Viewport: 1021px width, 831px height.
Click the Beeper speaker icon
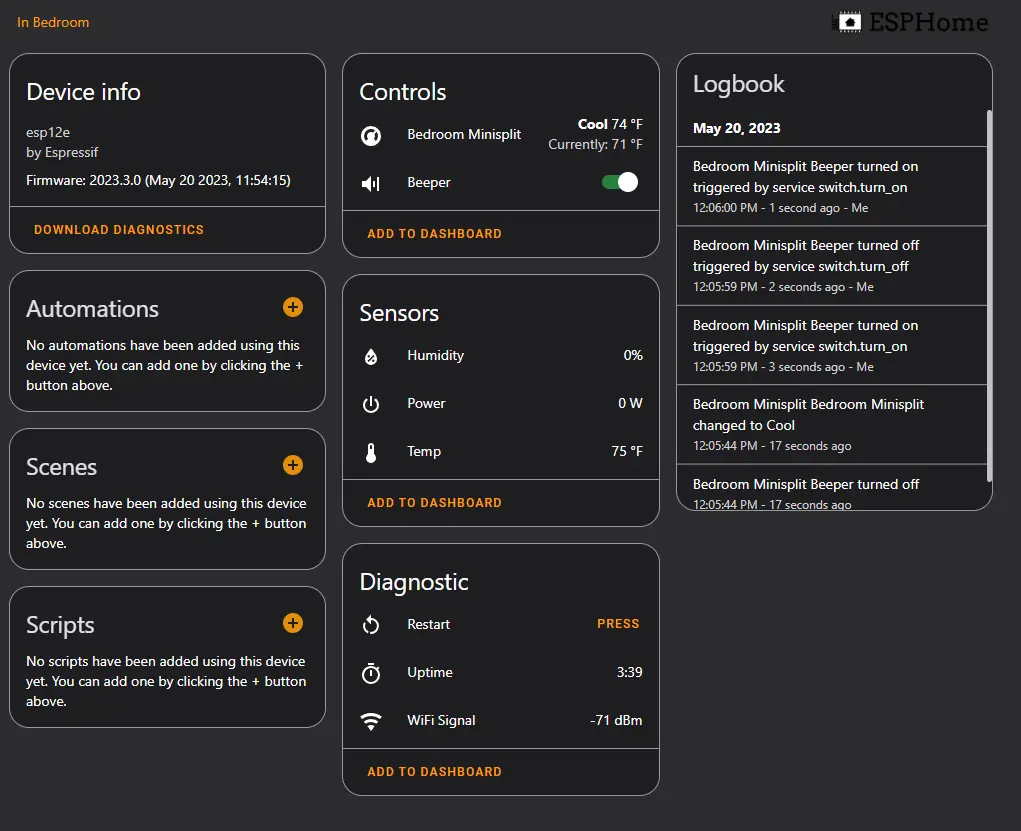coord(371,183)
